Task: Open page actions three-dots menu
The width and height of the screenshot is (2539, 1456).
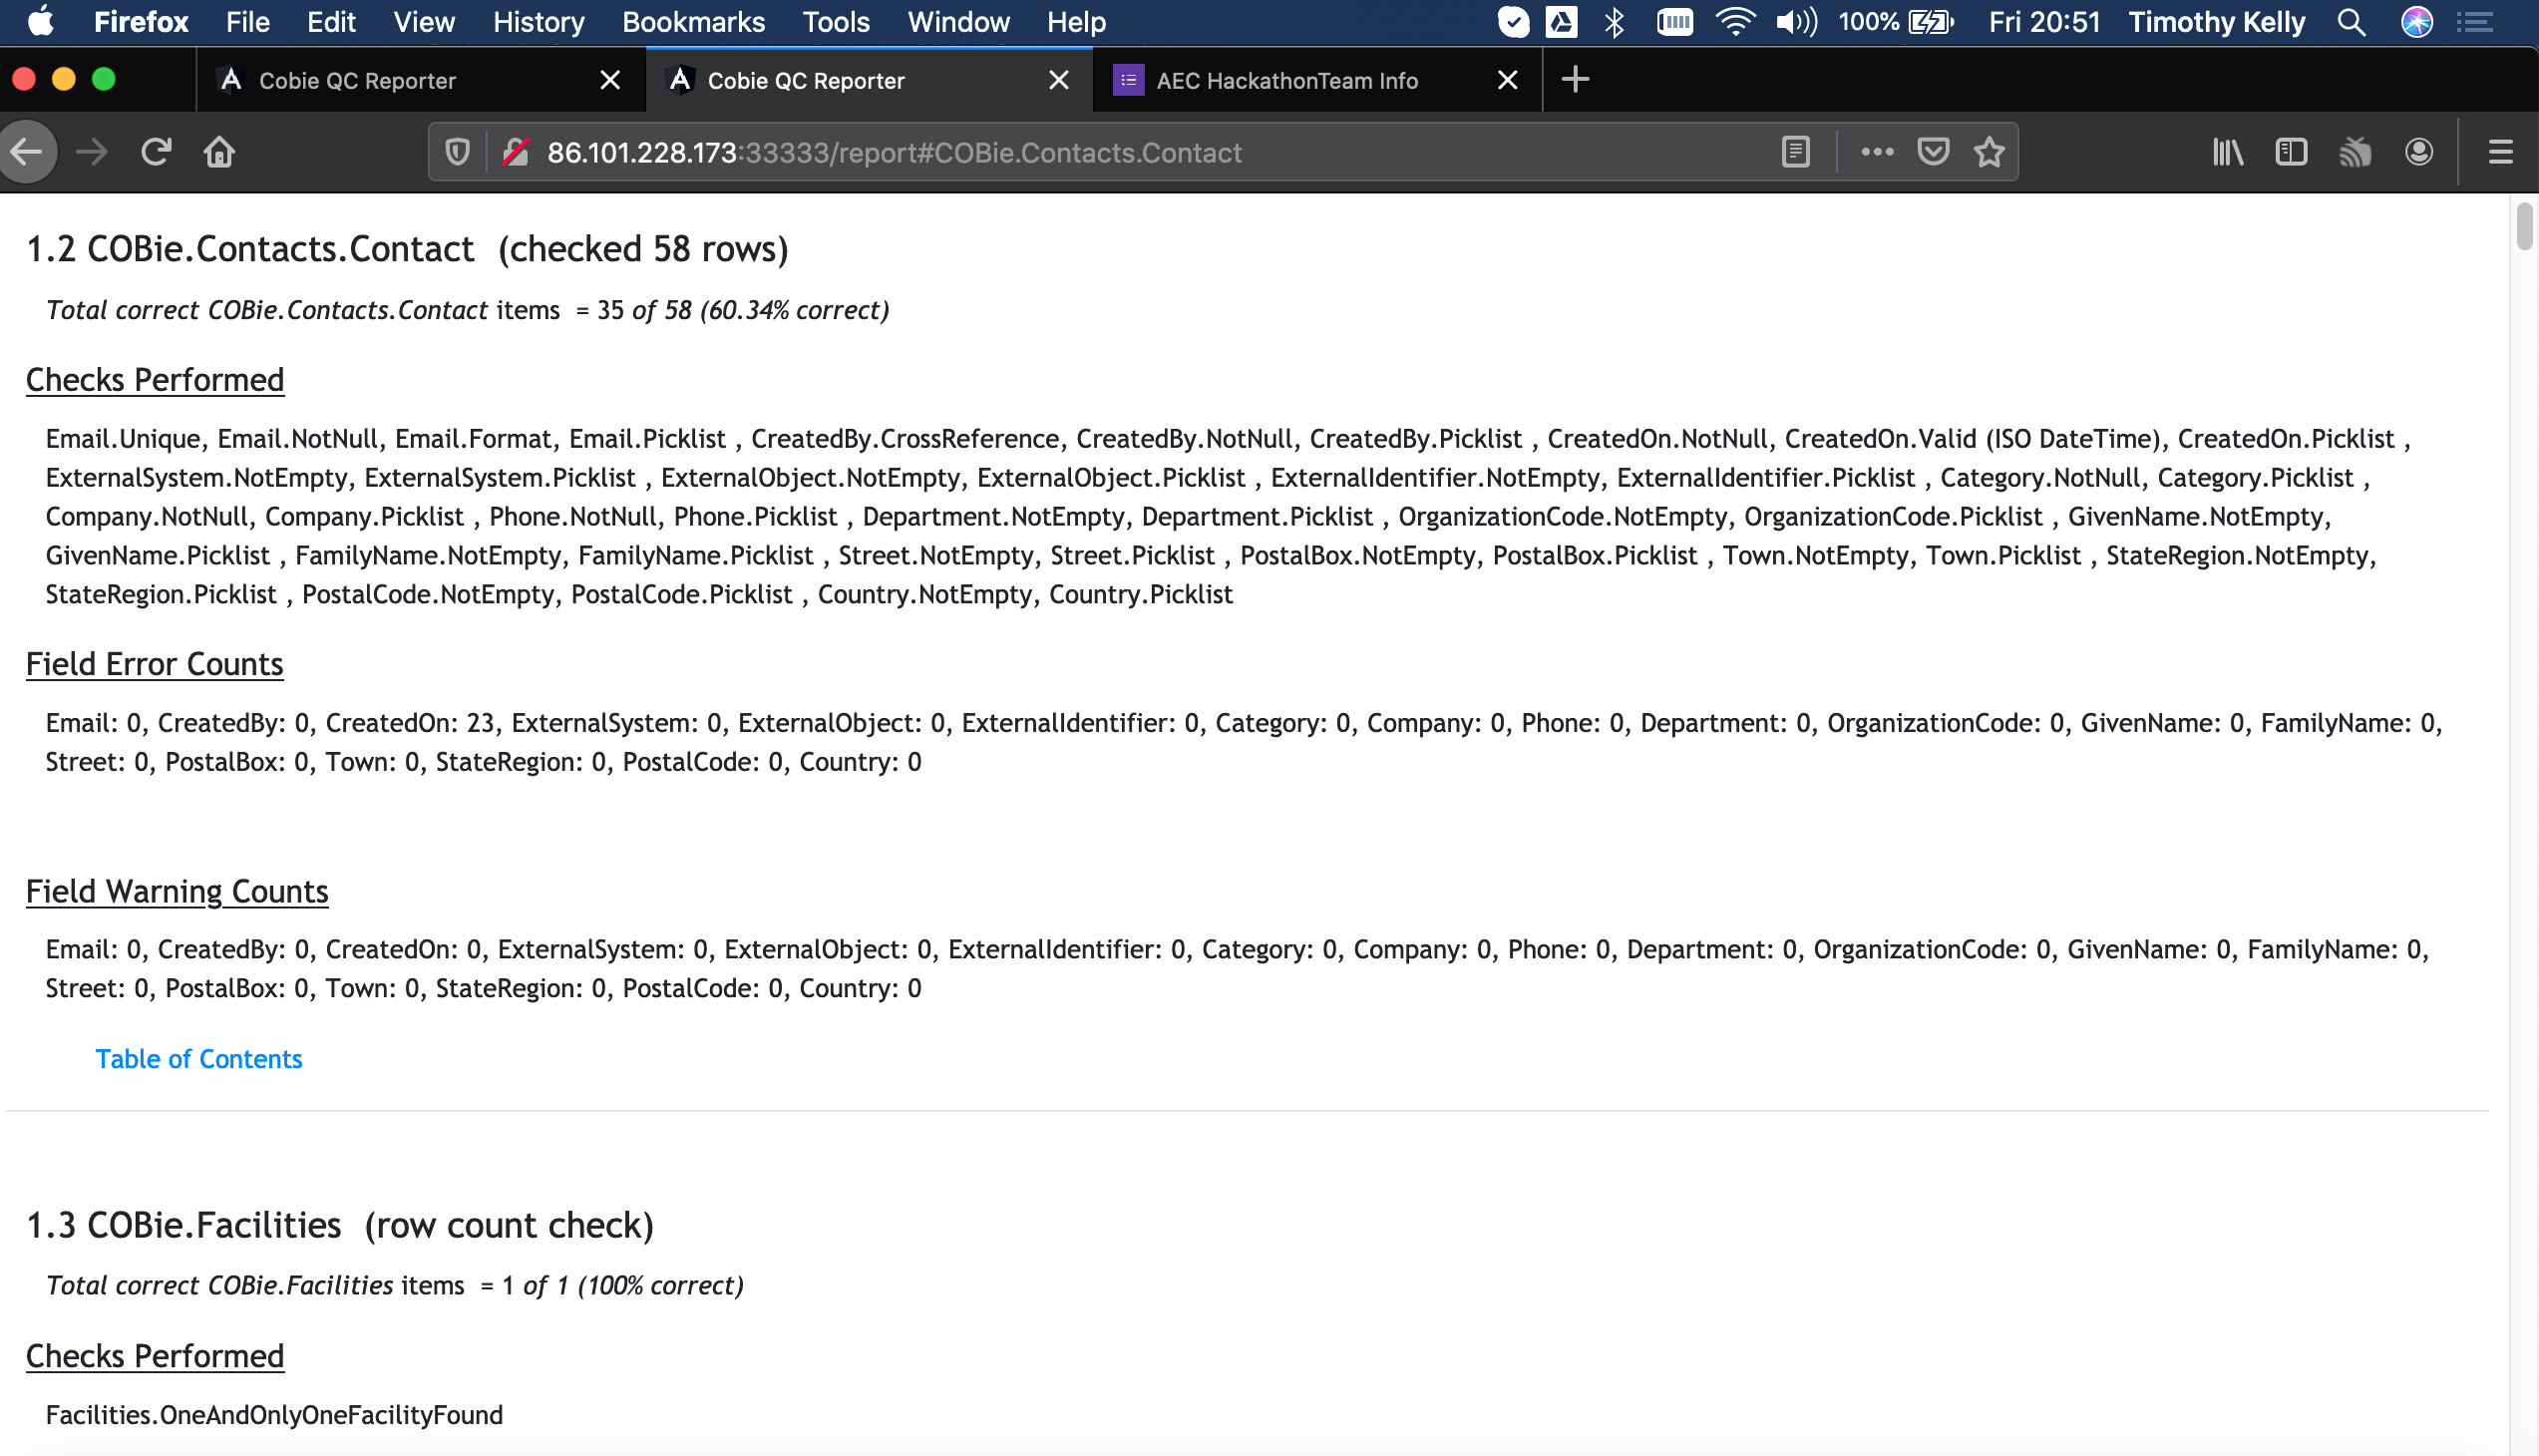Action: point(1876,152)
